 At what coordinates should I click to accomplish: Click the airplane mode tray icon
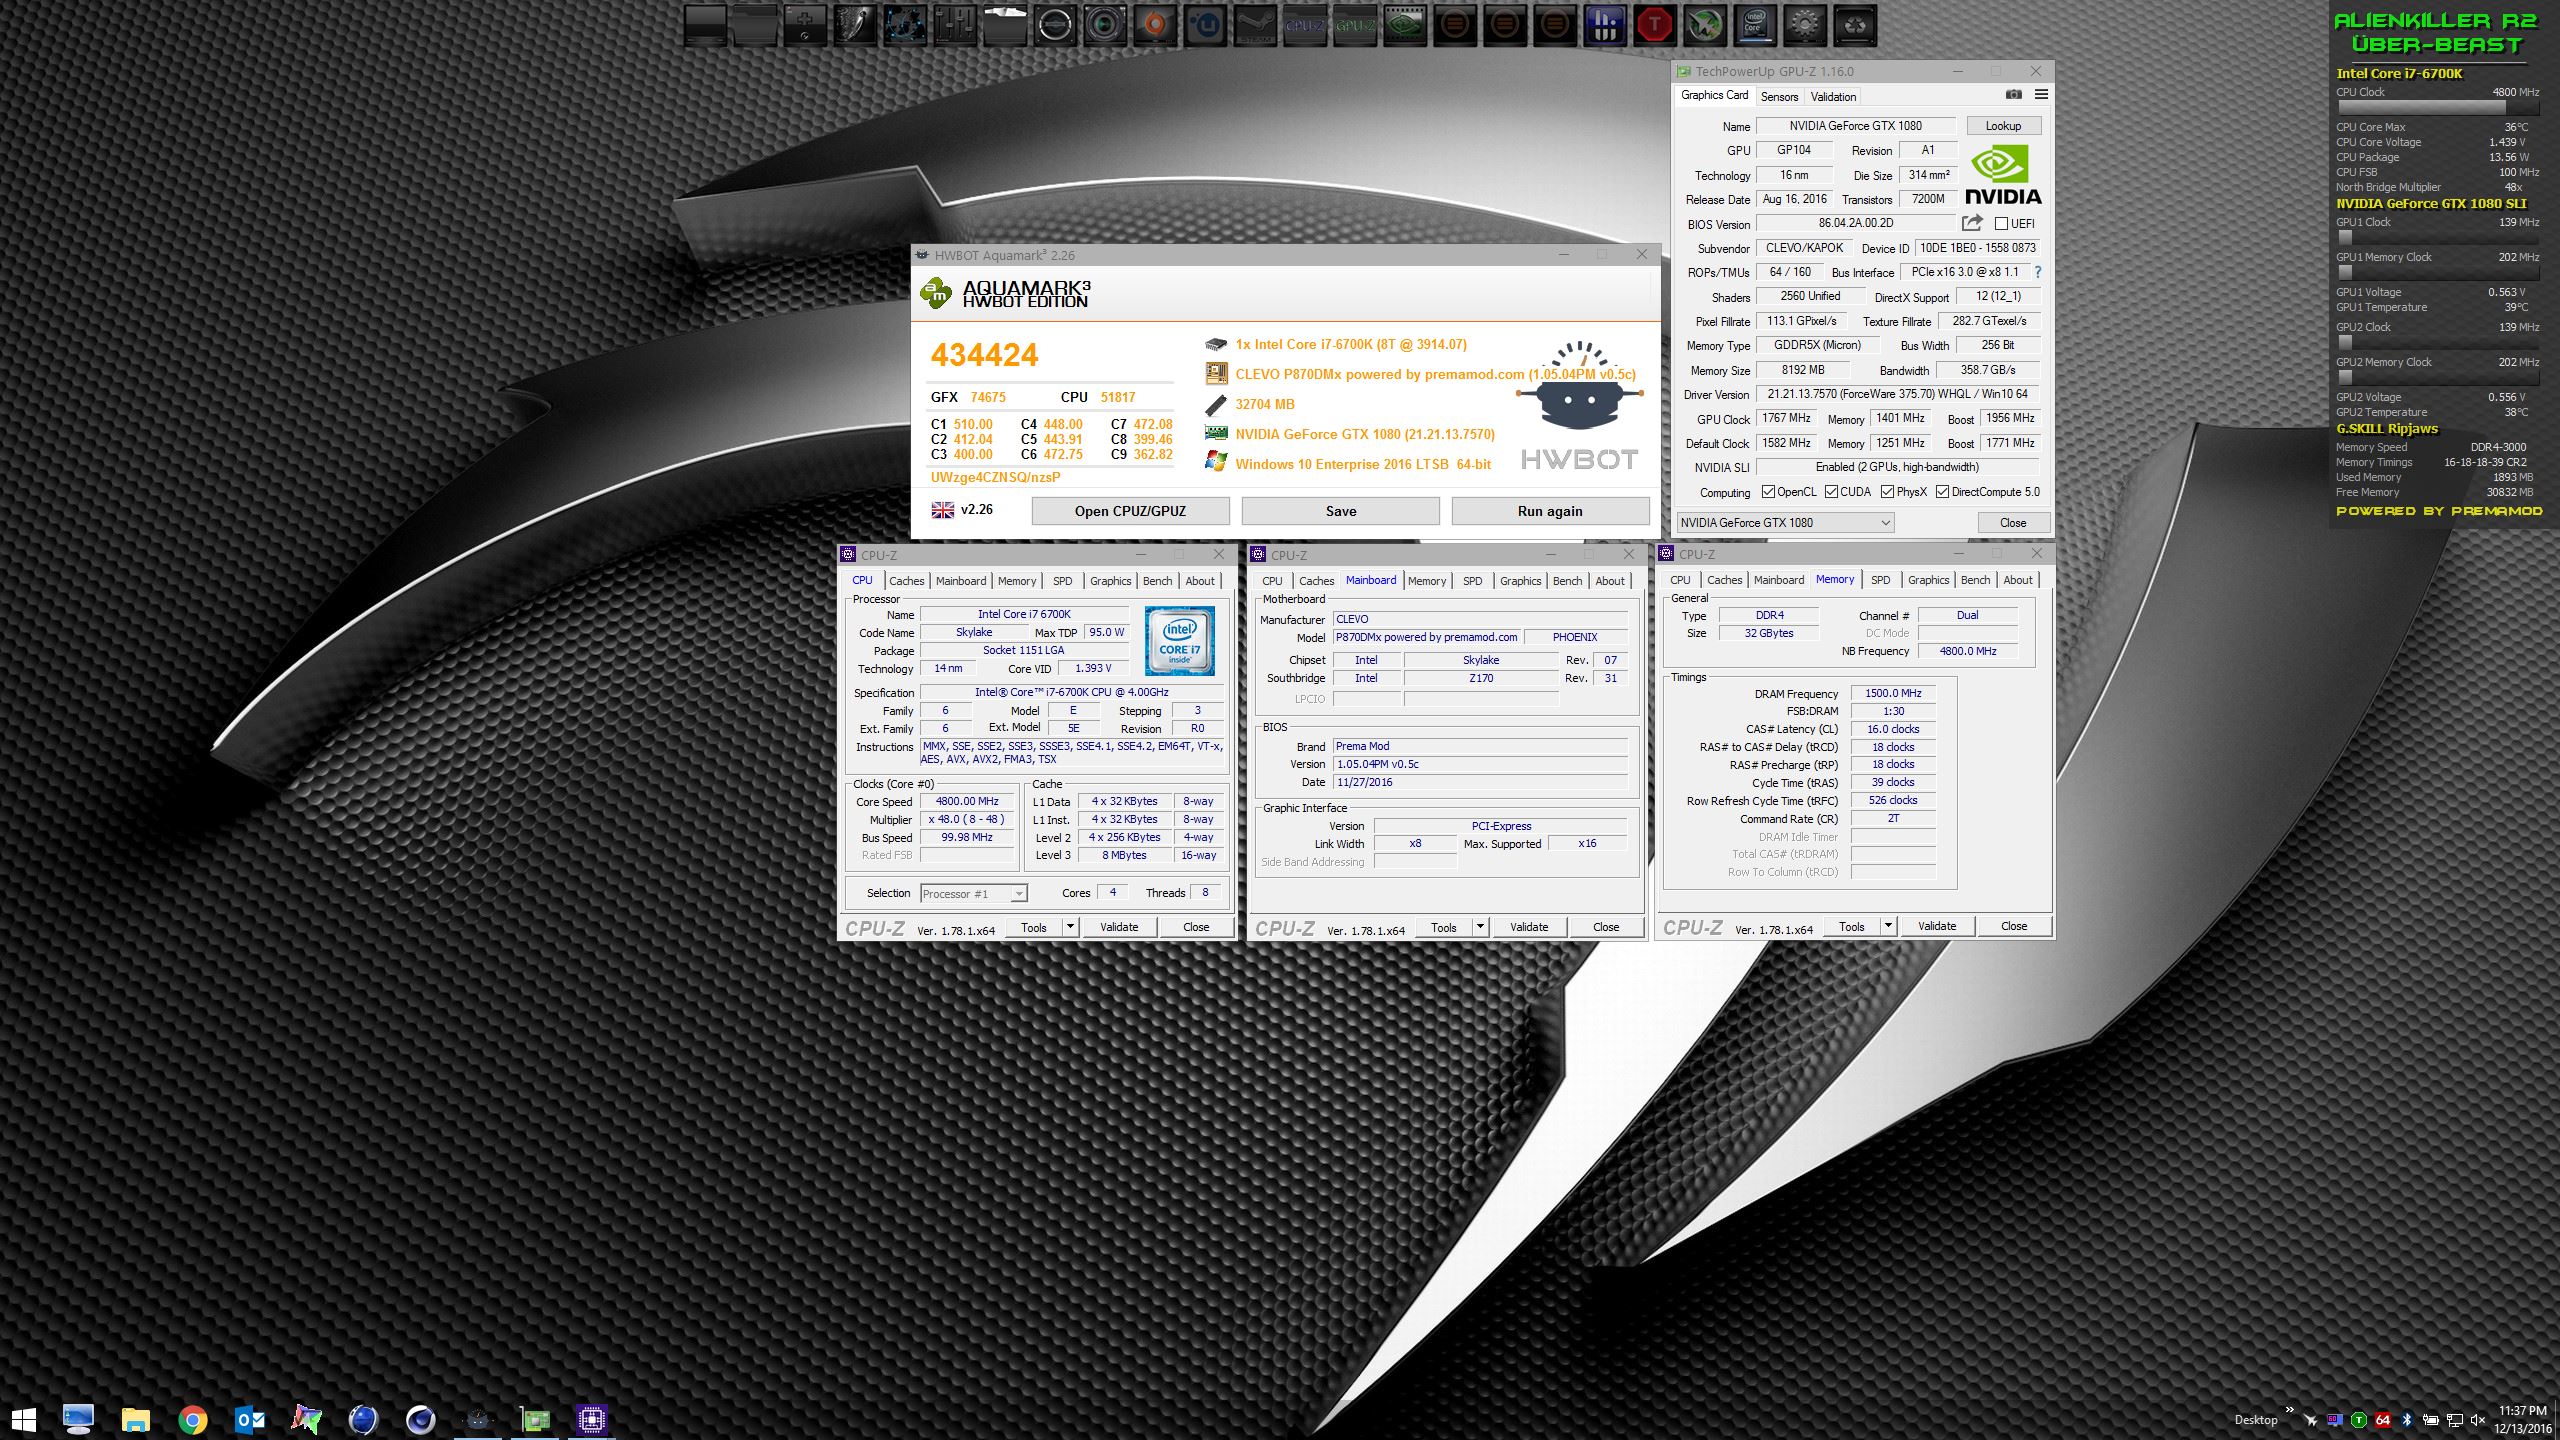coord(2311,1420)
